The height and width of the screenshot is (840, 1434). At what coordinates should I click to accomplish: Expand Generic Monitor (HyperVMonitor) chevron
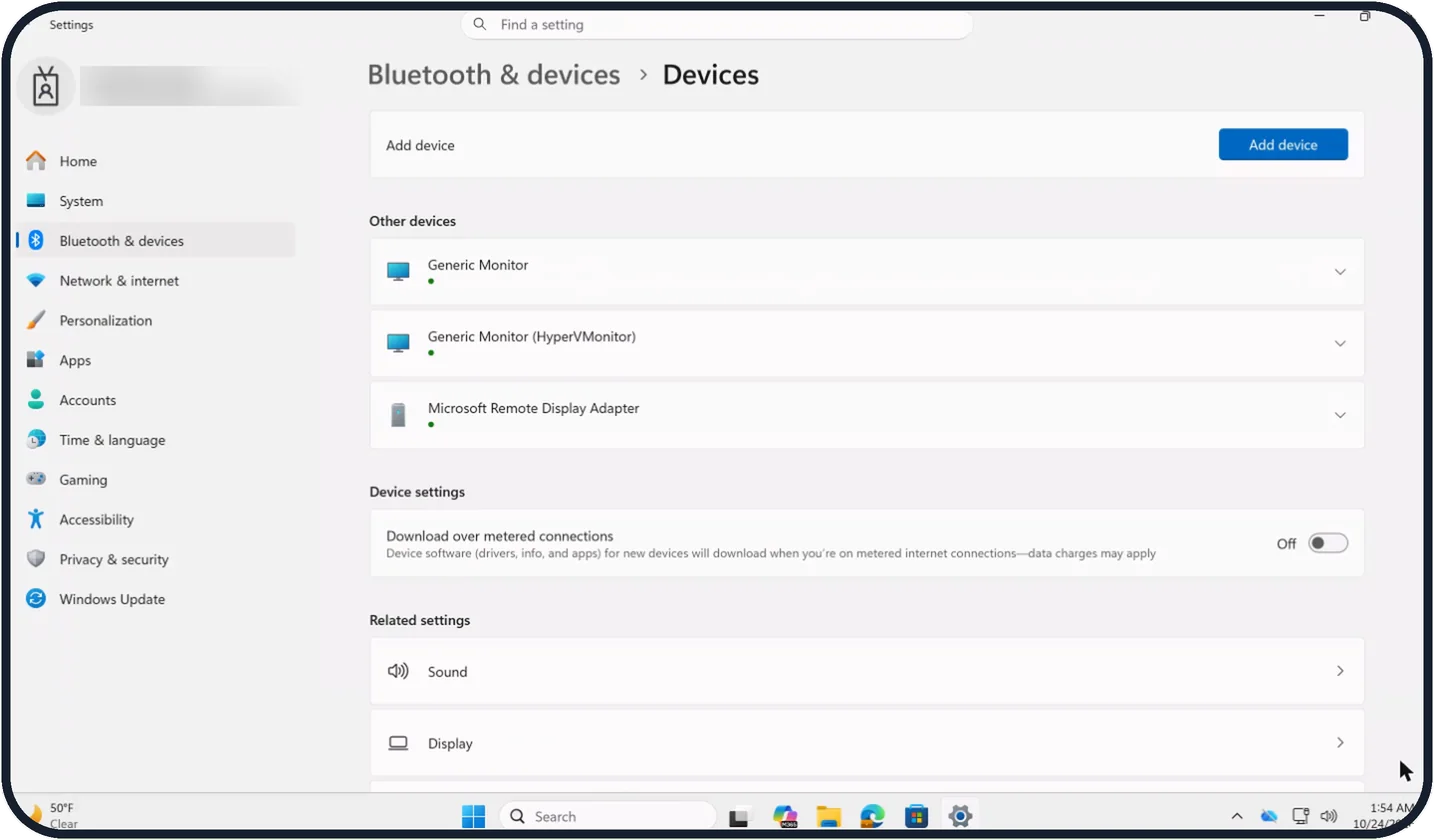[1340, 344]
